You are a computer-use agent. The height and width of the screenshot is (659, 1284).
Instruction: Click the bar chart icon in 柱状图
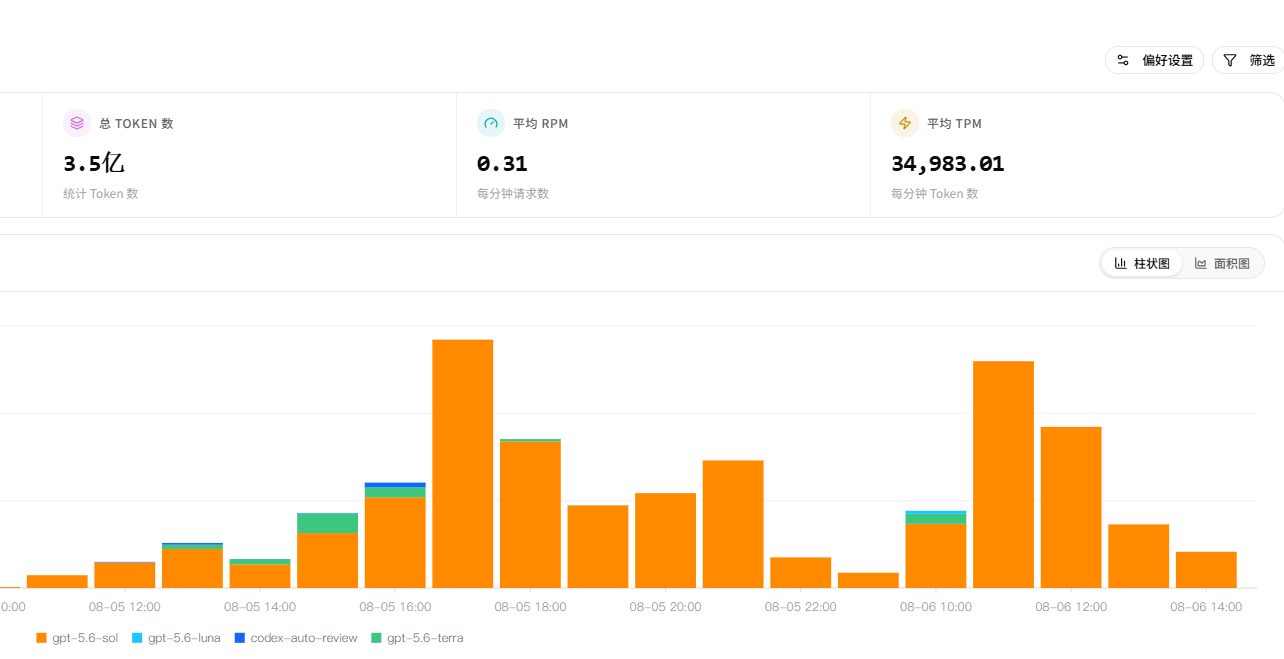[x=1121, y=263]
